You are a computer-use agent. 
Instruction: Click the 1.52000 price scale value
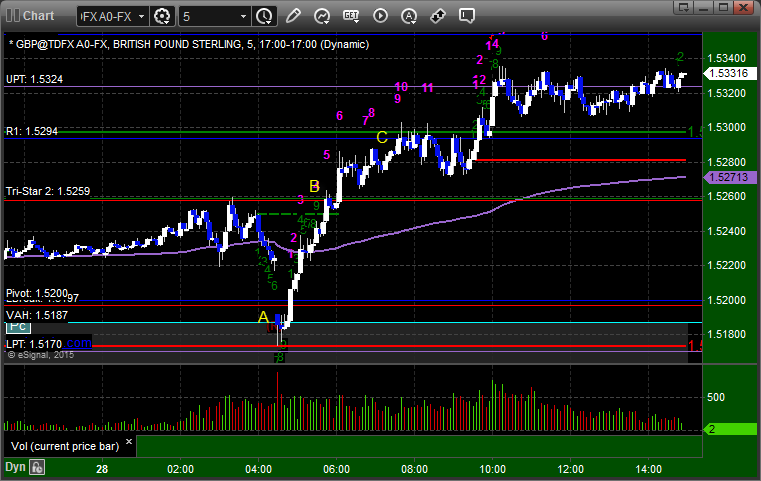727,300
